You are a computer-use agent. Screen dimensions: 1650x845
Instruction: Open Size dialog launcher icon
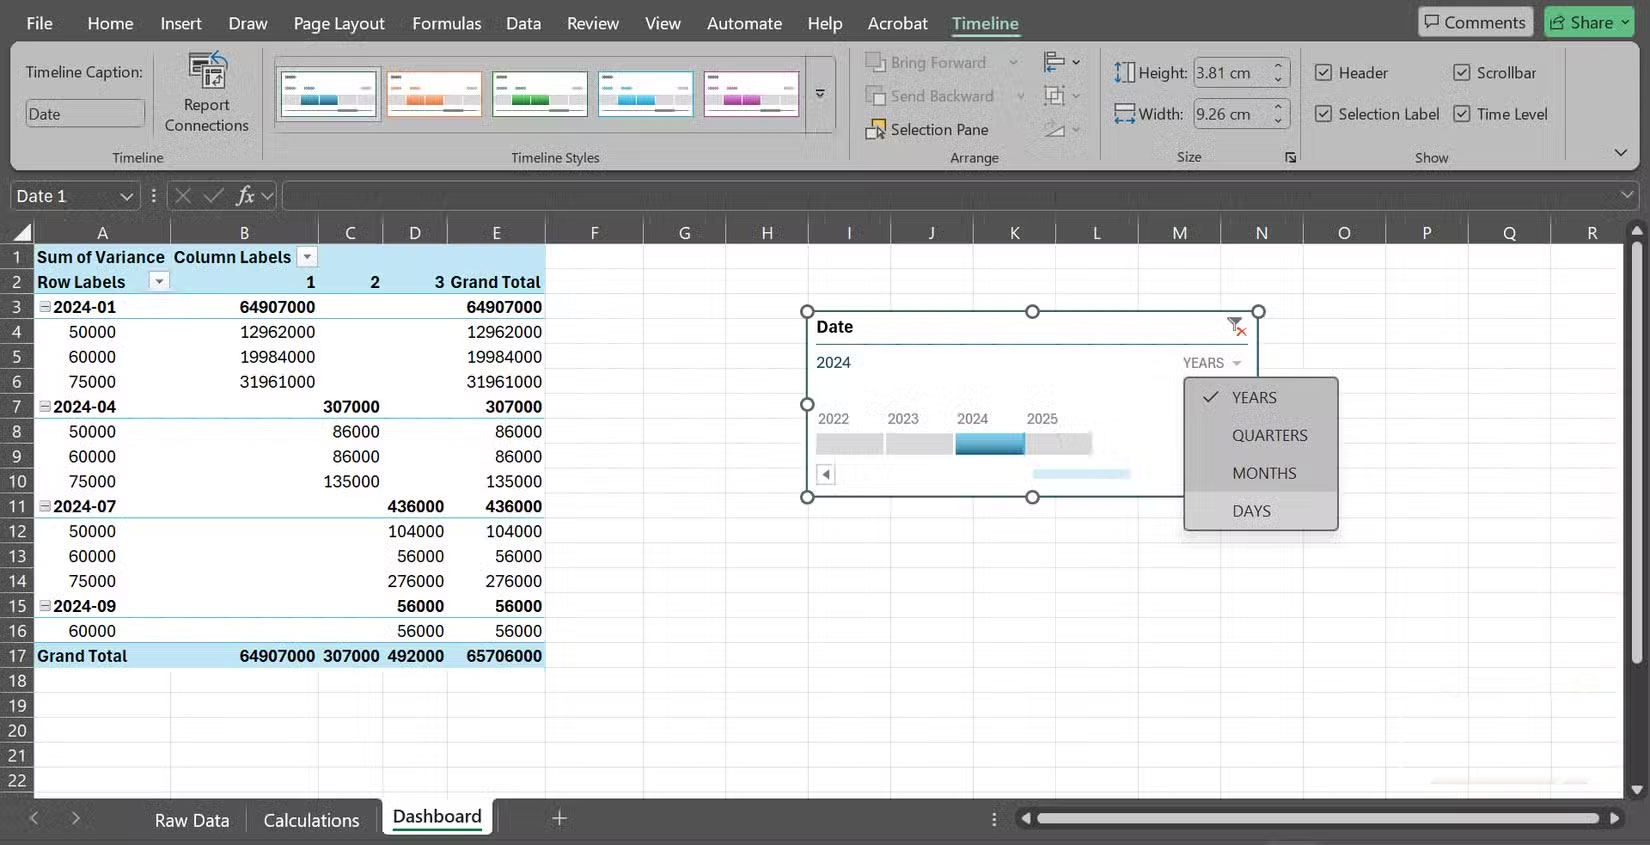point(1290,158)
